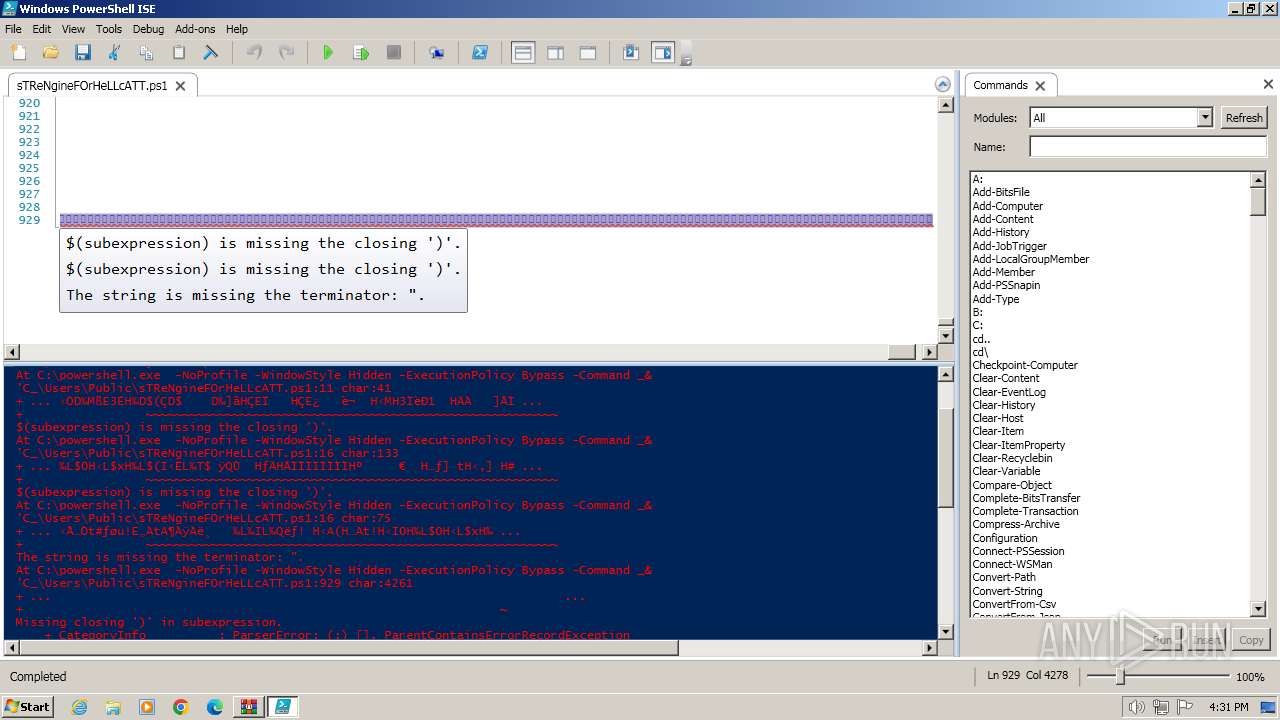Launch Internet Explorer from taskbar
1280x720 pixels.
[79, 707]
